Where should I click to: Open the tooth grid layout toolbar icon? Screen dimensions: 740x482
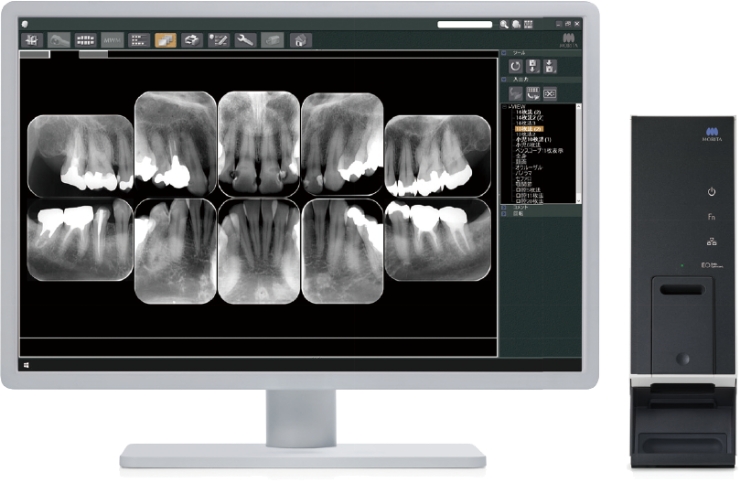click(x=86, y=41)
